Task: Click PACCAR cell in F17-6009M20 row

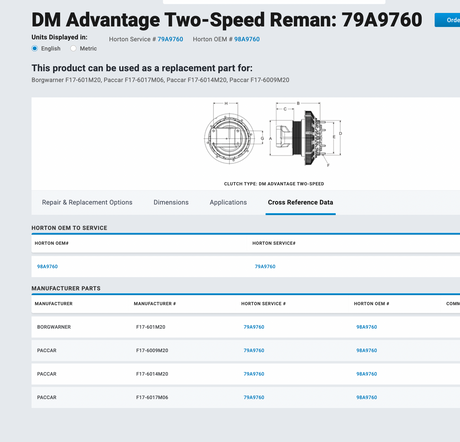Action: click(x=47, y=350)
